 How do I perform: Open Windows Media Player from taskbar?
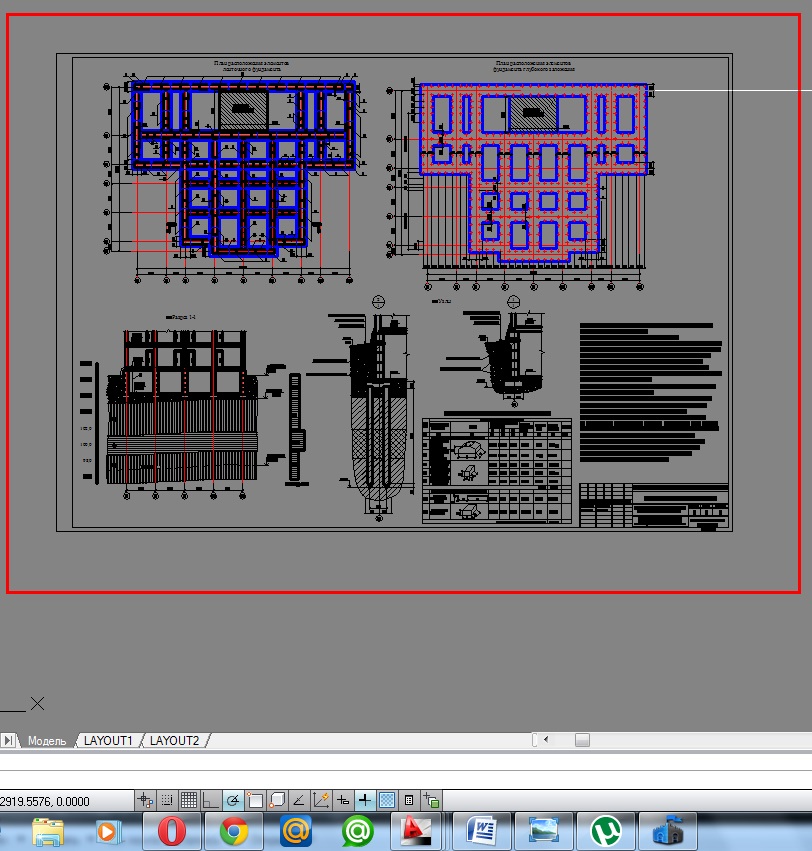click(108, 831)
